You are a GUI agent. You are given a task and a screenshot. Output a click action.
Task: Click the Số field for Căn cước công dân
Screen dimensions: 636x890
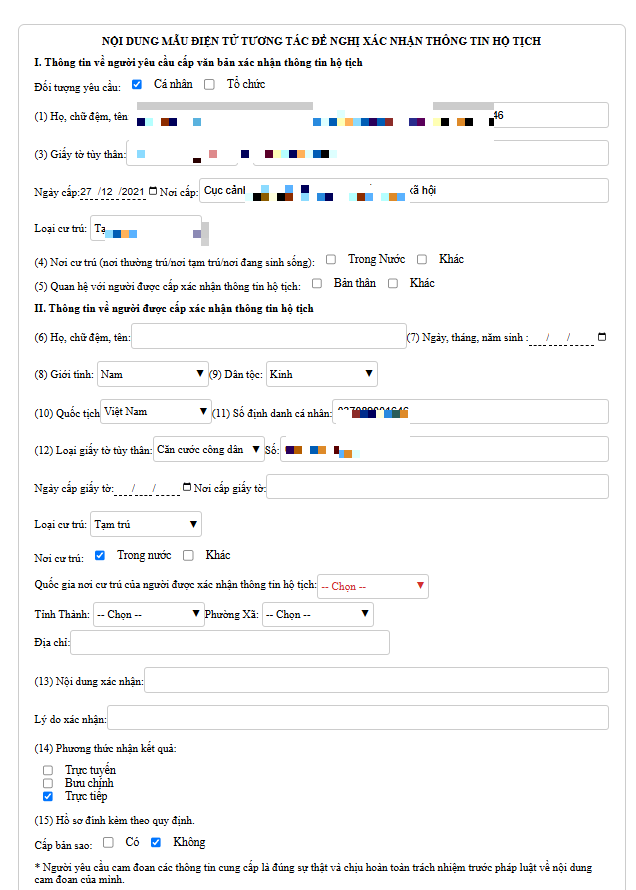[x=445, y=450]
